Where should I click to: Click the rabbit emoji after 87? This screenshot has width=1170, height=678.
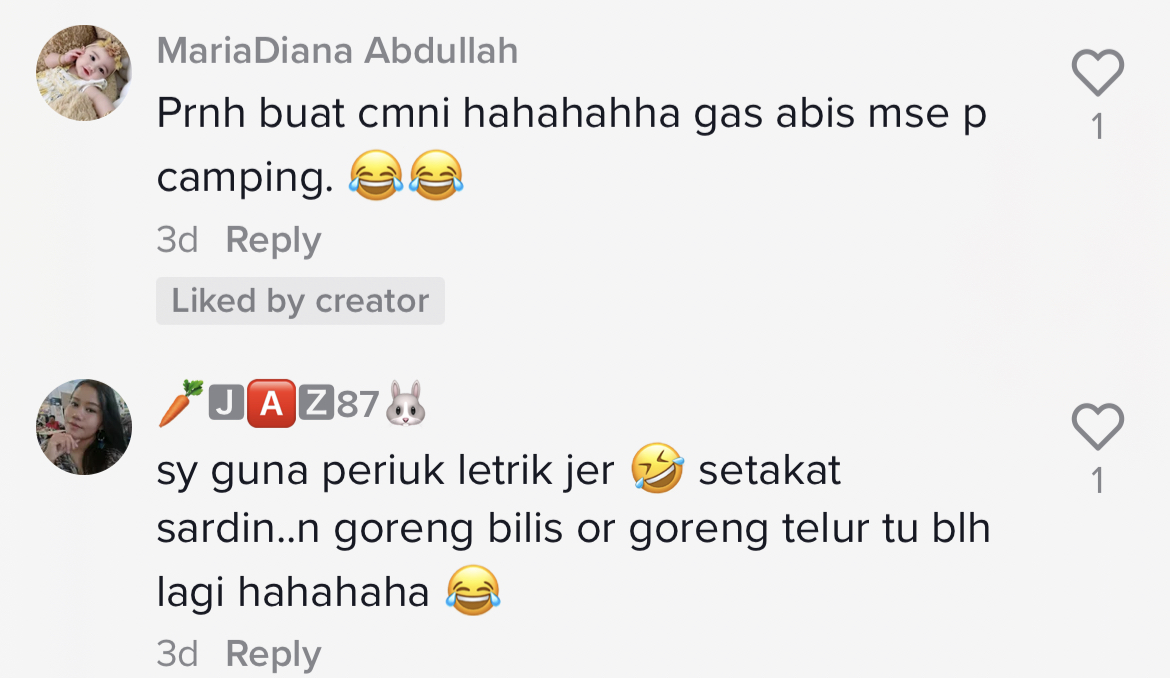[406, 404]
